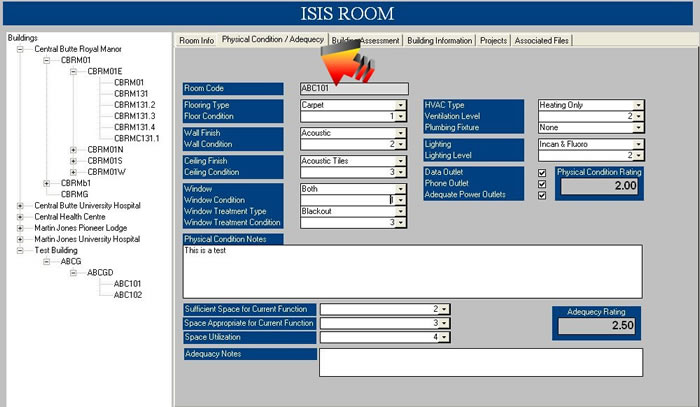This screenshot has width=700, height=407.
Task: Expand the CBRM01S tree node
Action: pos(73,161)
